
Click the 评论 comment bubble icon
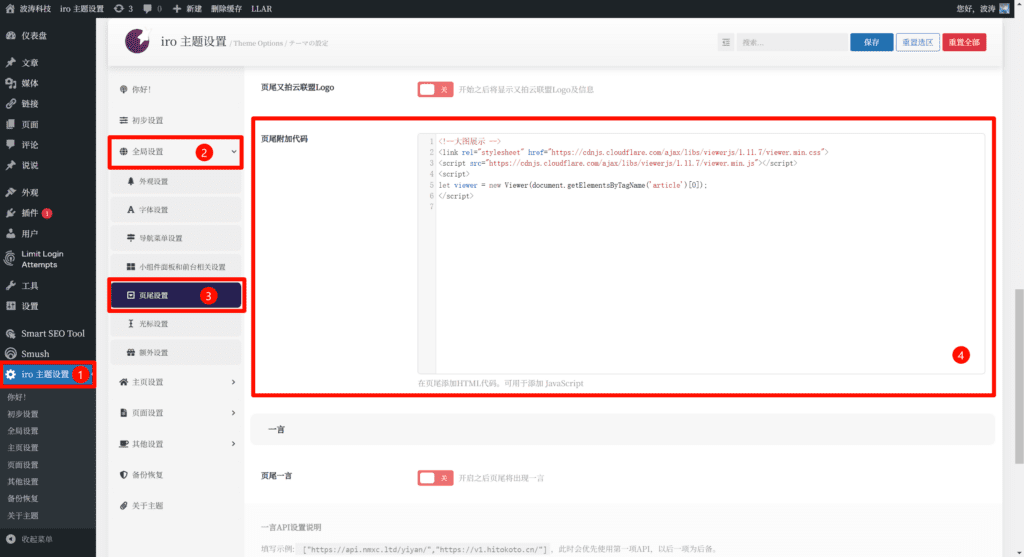click(x=10, y=144)
